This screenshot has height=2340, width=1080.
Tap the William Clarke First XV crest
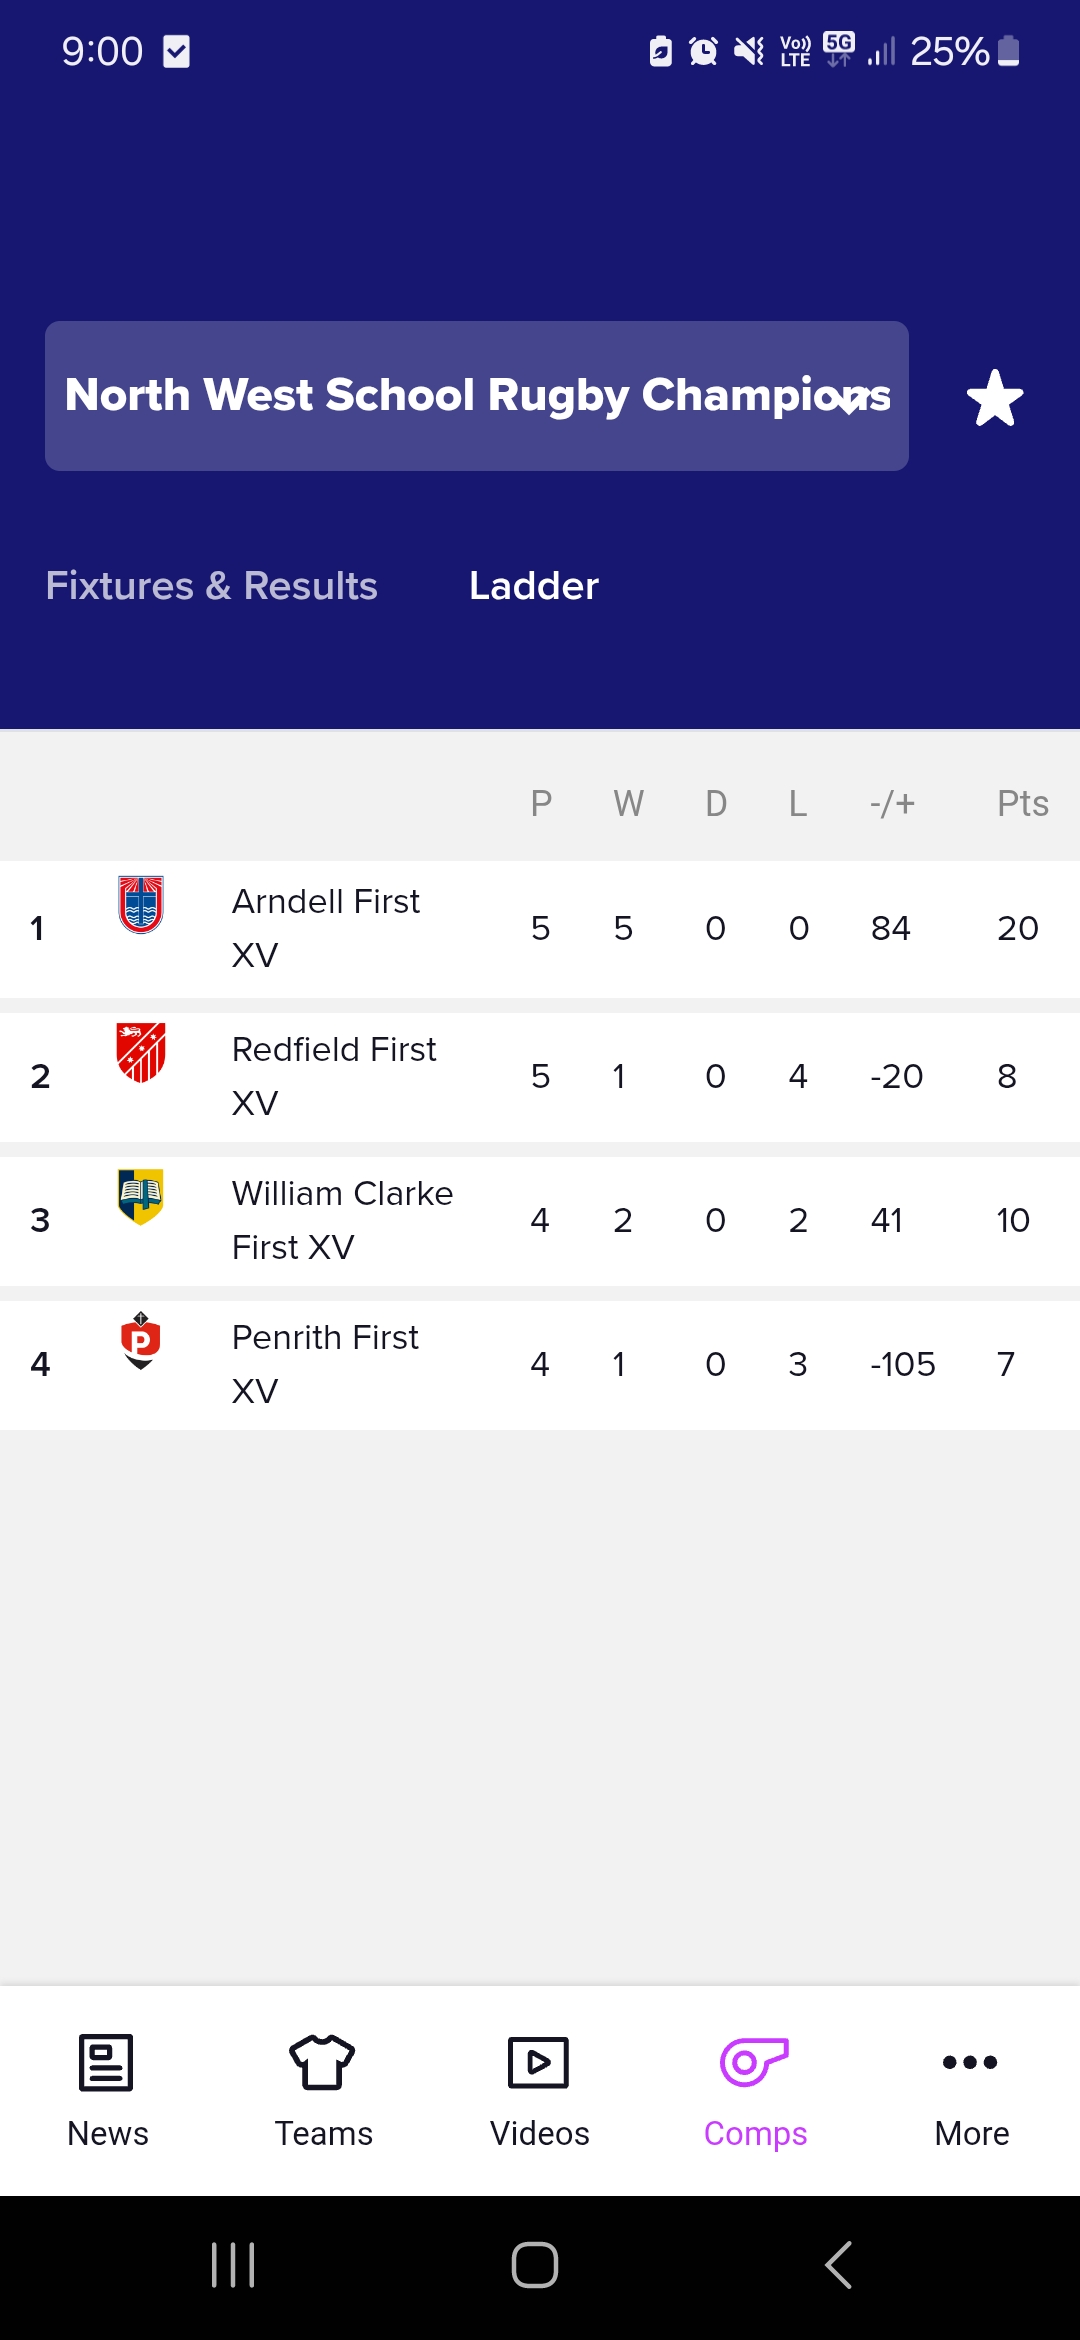click(x=141, y=1196)
